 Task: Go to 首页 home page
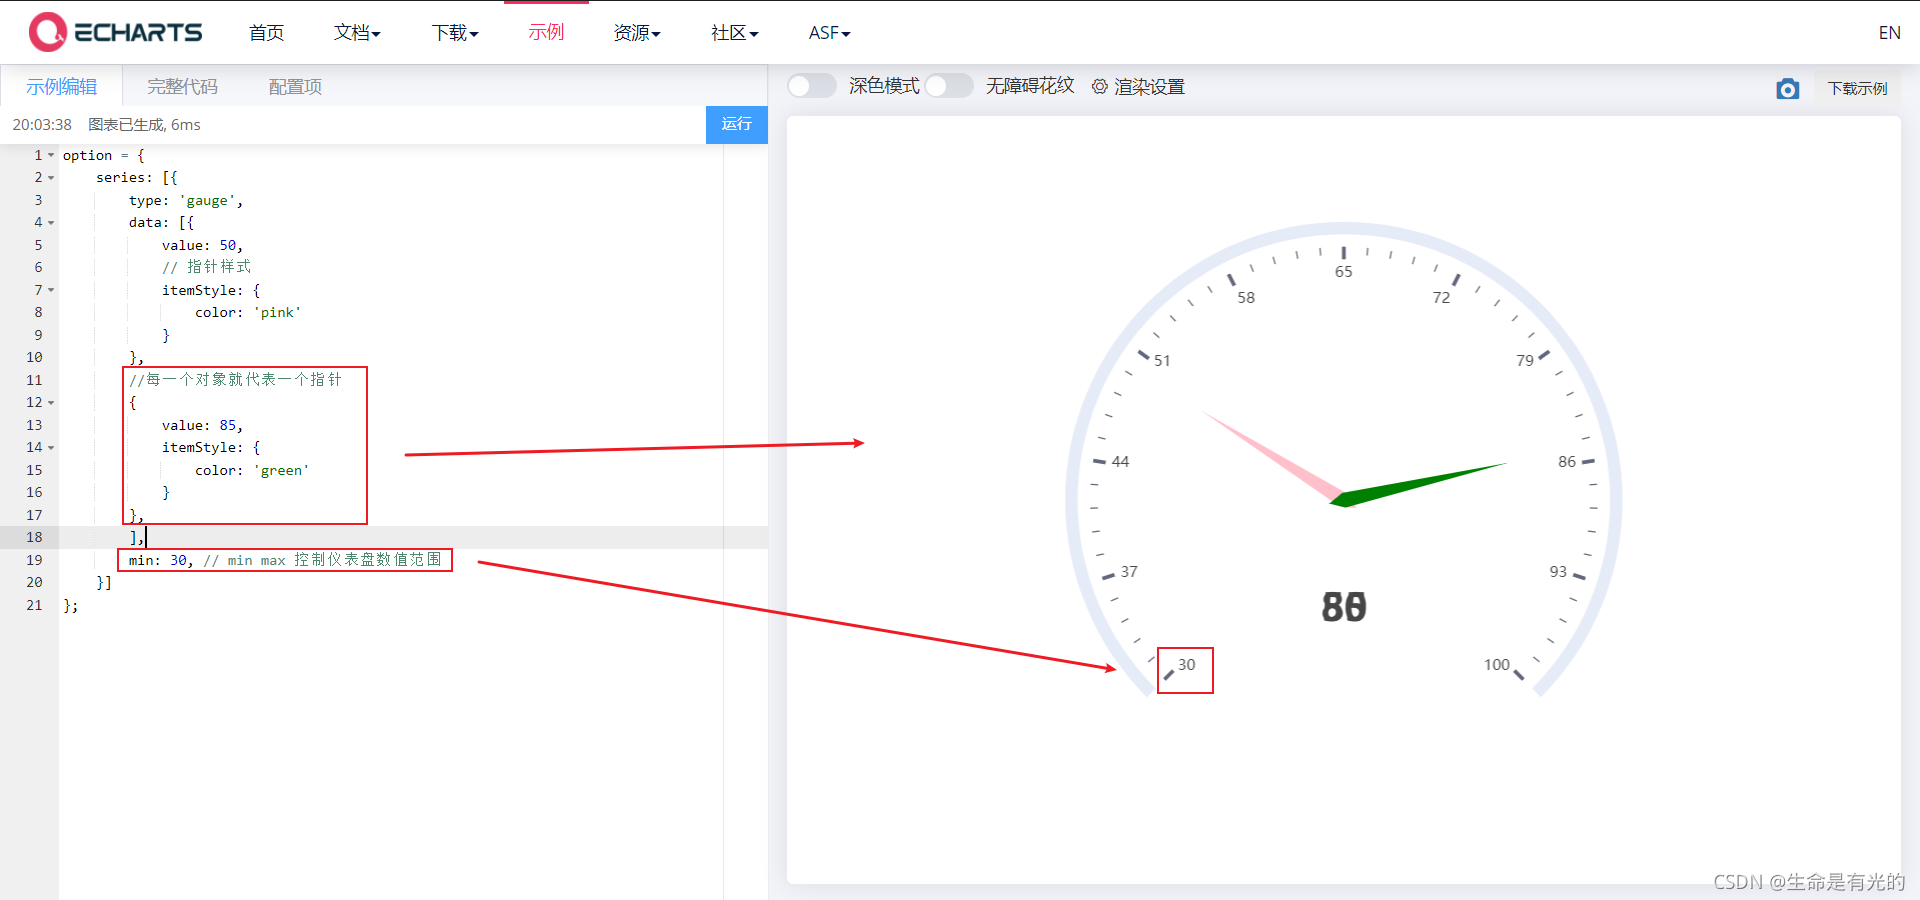(266, 33)
